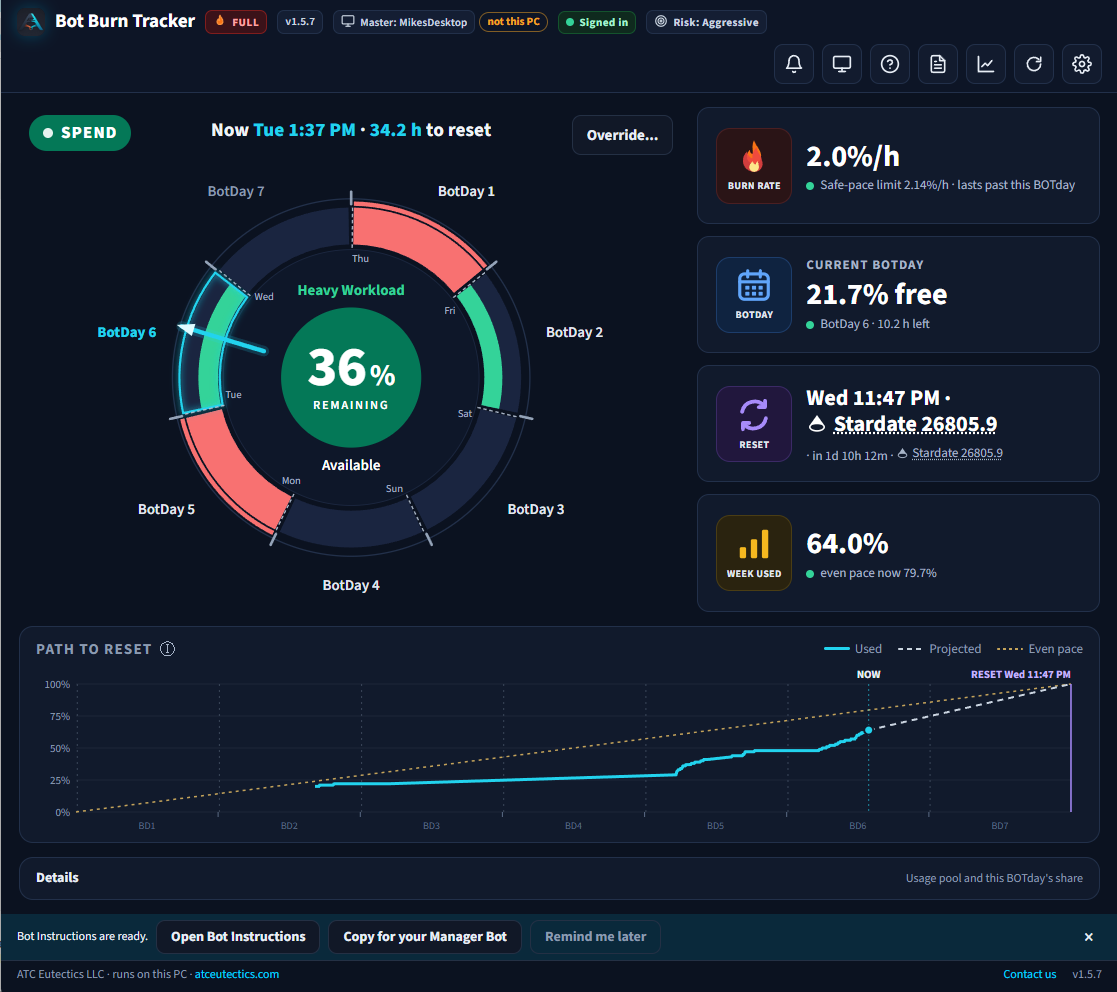Click the Signed in status badge
Image resolution: width=1117 pixels, height=992 pixels.
[x=597, y=22]
